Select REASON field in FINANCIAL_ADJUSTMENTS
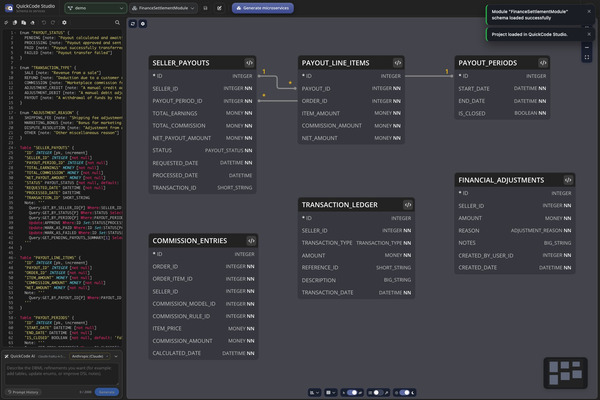This screenshot has width=600, height=400. [515, 230]
